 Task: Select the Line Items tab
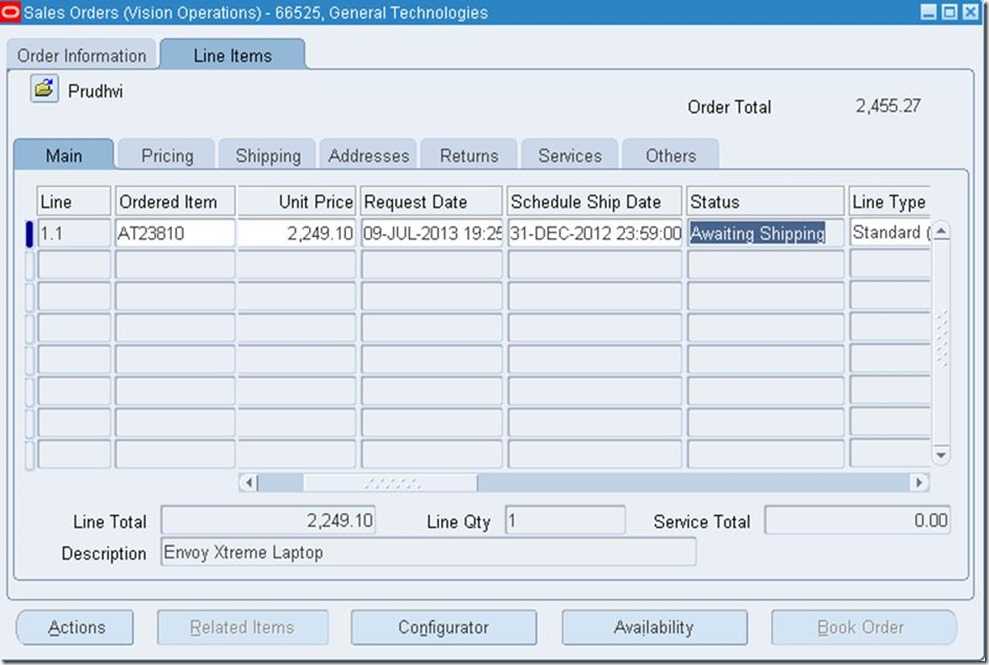[x=232, y=56]
